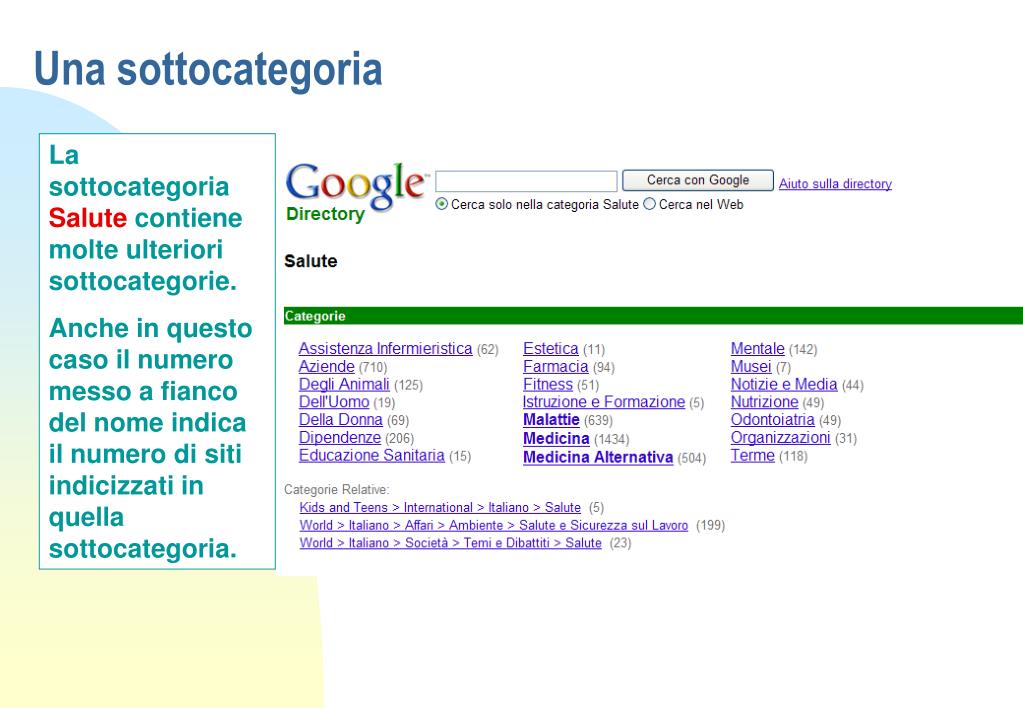The image size is (1023, 708).
Task: Click the Google Directory logo
Action: [x=357, y=192]
